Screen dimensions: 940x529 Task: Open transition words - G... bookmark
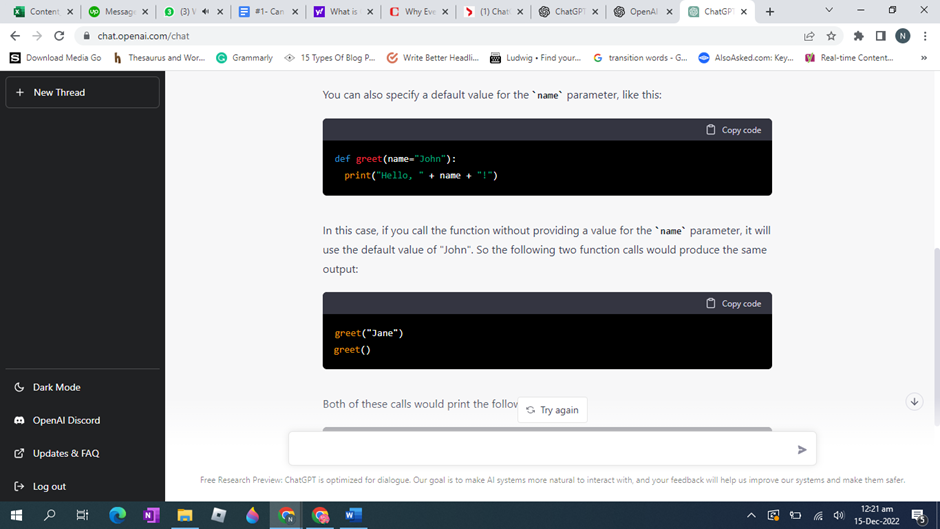(x=640, y=58)
